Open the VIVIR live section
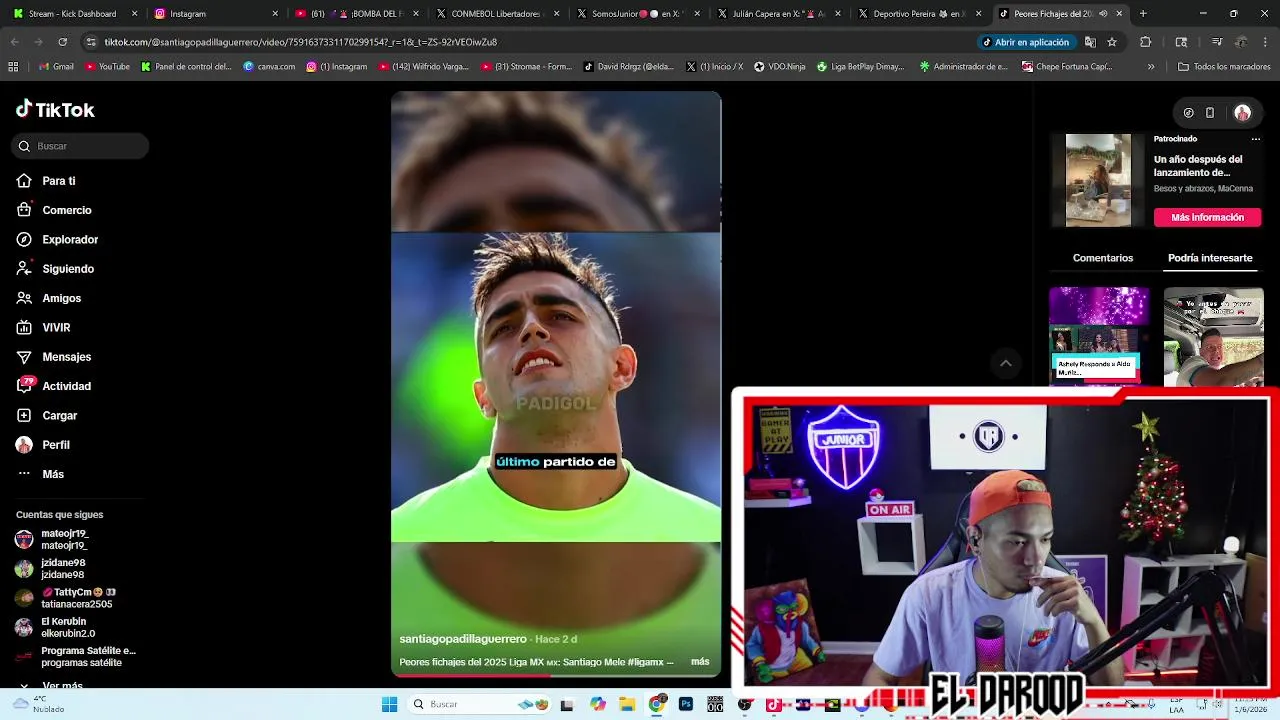This screenshot has width=1280, height=720. click(x=43, y=328)
